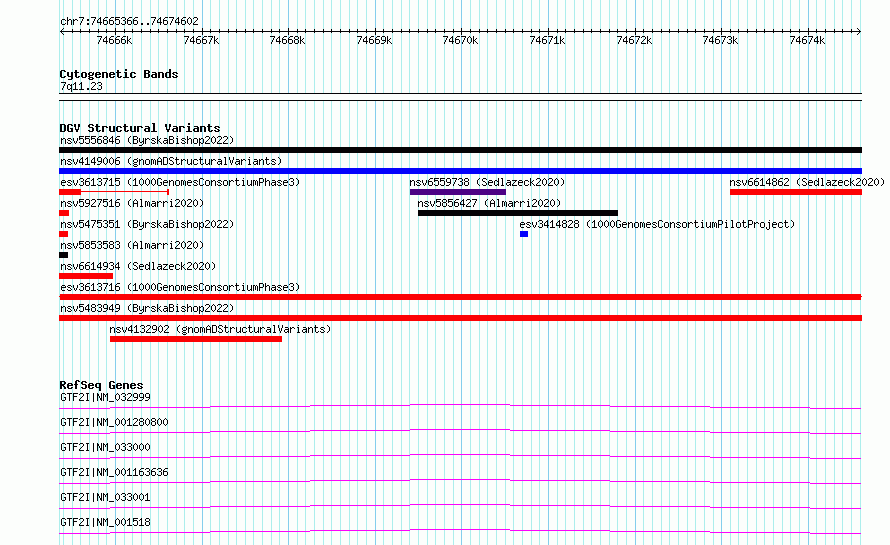890x545 pixels.
Task: Click nsv5556846 (ByrskaBishop2022) label
Action: point(147,140)
